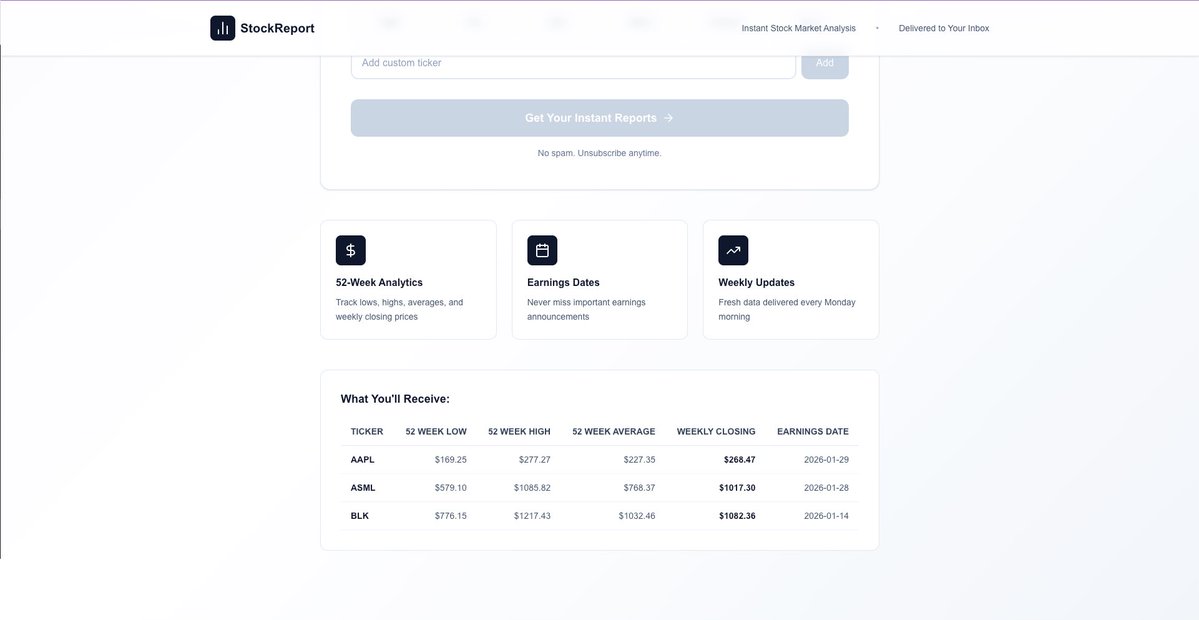
Task: Click the $1082.36 weekly closing value
Action: click(x=737, y=516)
